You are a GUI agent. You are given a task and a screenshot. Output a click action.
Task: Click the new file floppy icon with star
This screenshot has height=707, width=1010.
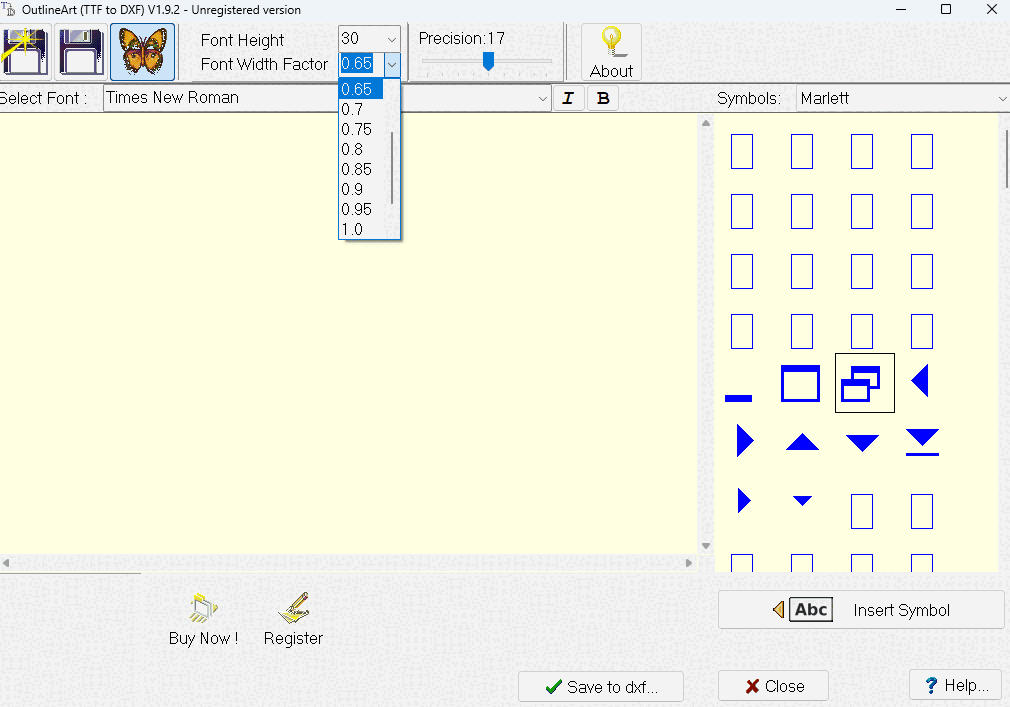click(x=25, y=52)
